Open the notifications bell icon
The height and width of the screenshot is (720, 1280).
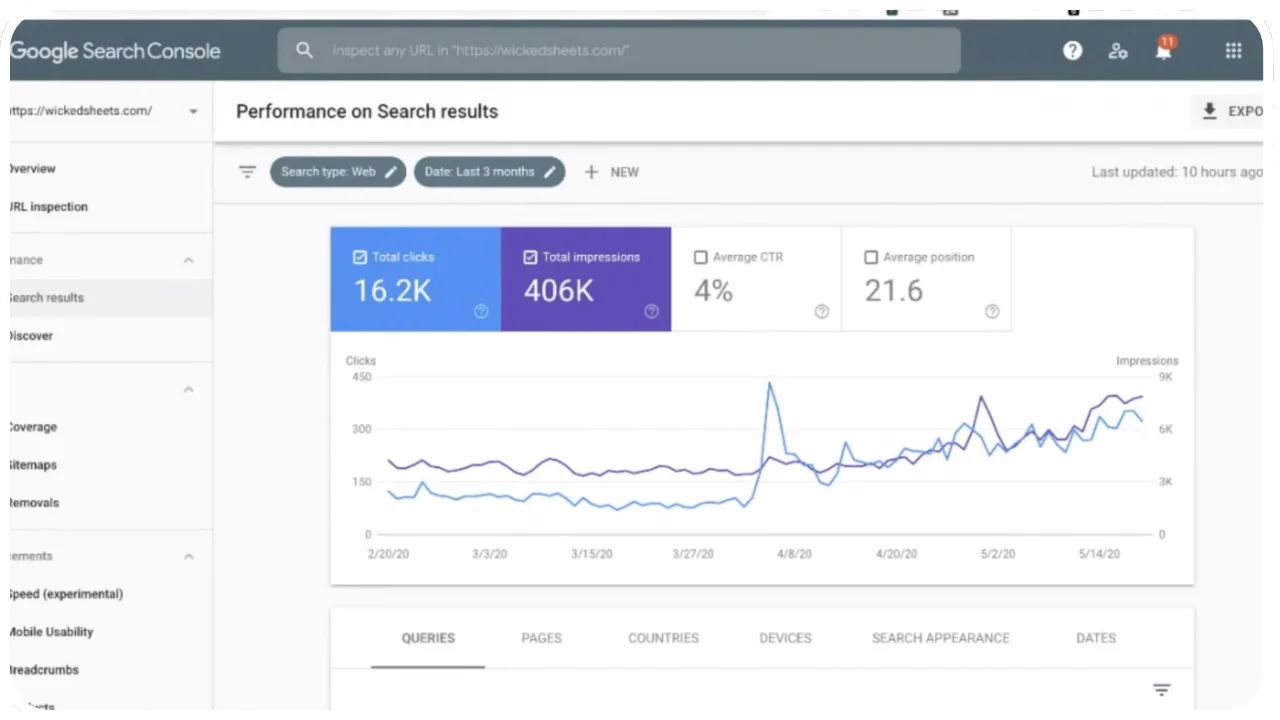point(1163,51)
